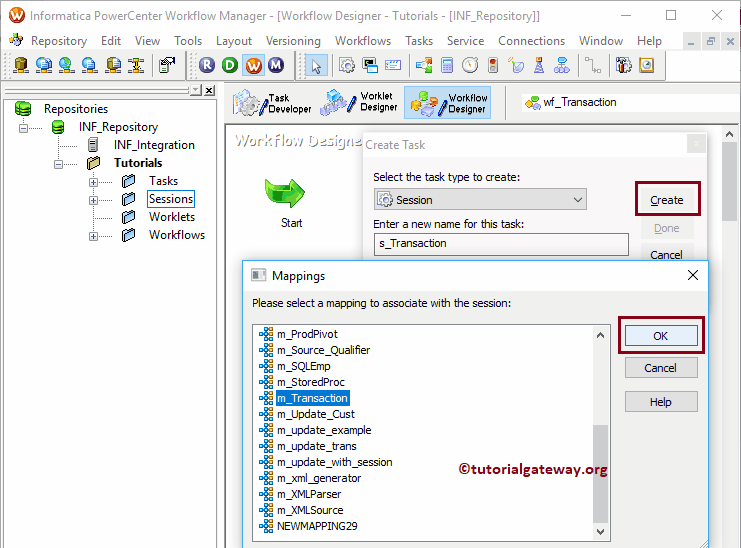Click the green Start task on the canvas

tap(285, 193)
